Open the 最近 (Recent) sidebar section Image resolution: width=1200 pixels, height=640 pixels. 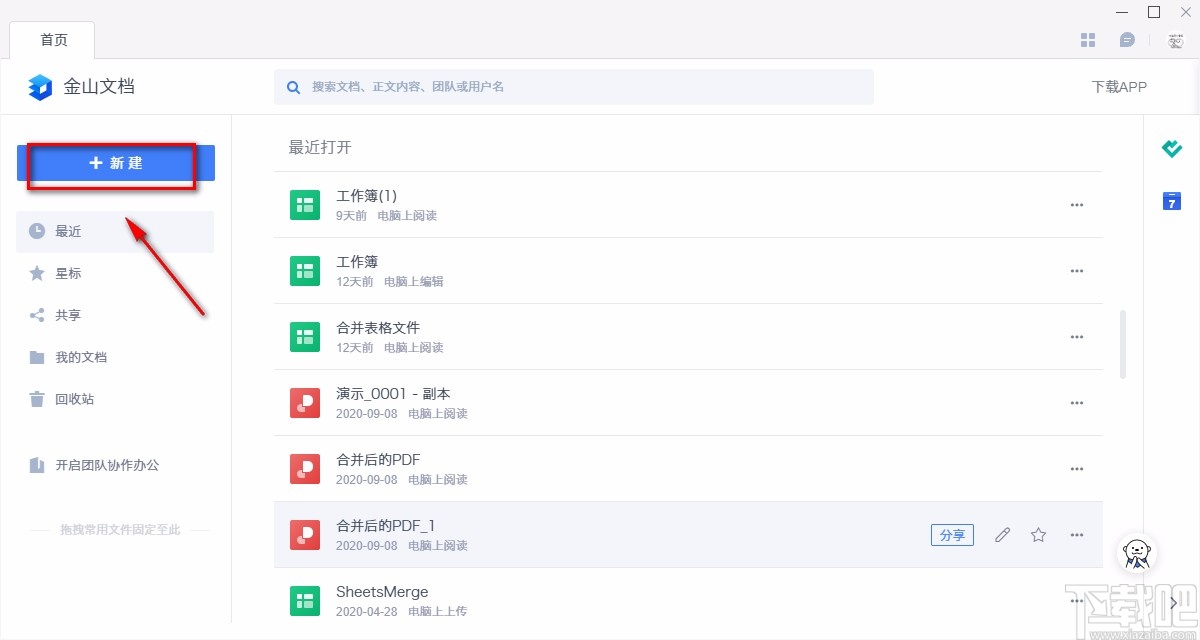(x=68, y=231)
